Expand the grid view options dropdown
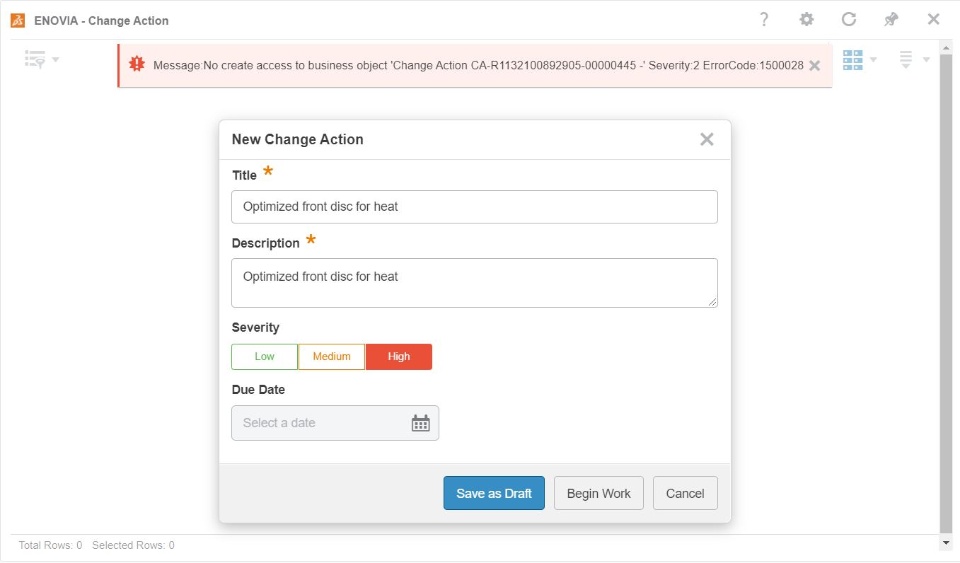Screen dimensions: 960x563 (x=859, y=60)
